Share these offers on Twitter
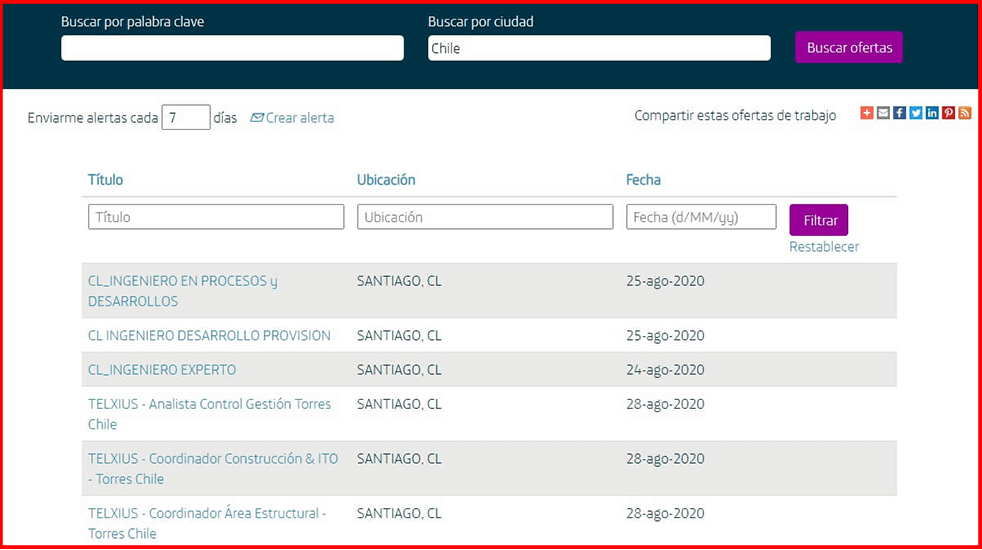 coord(916,113)
